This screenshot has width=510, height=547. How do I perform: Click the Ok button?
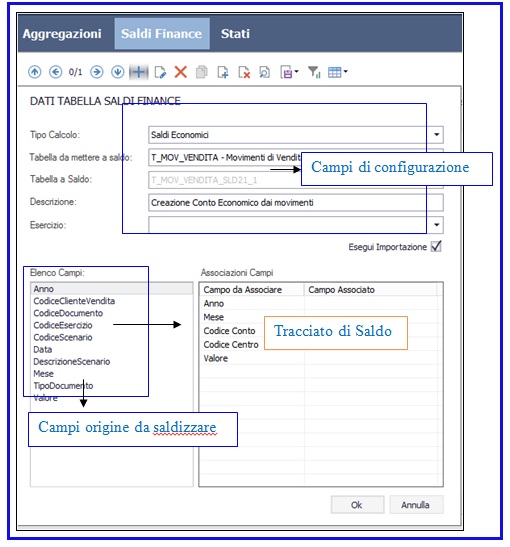coord(357,505)
